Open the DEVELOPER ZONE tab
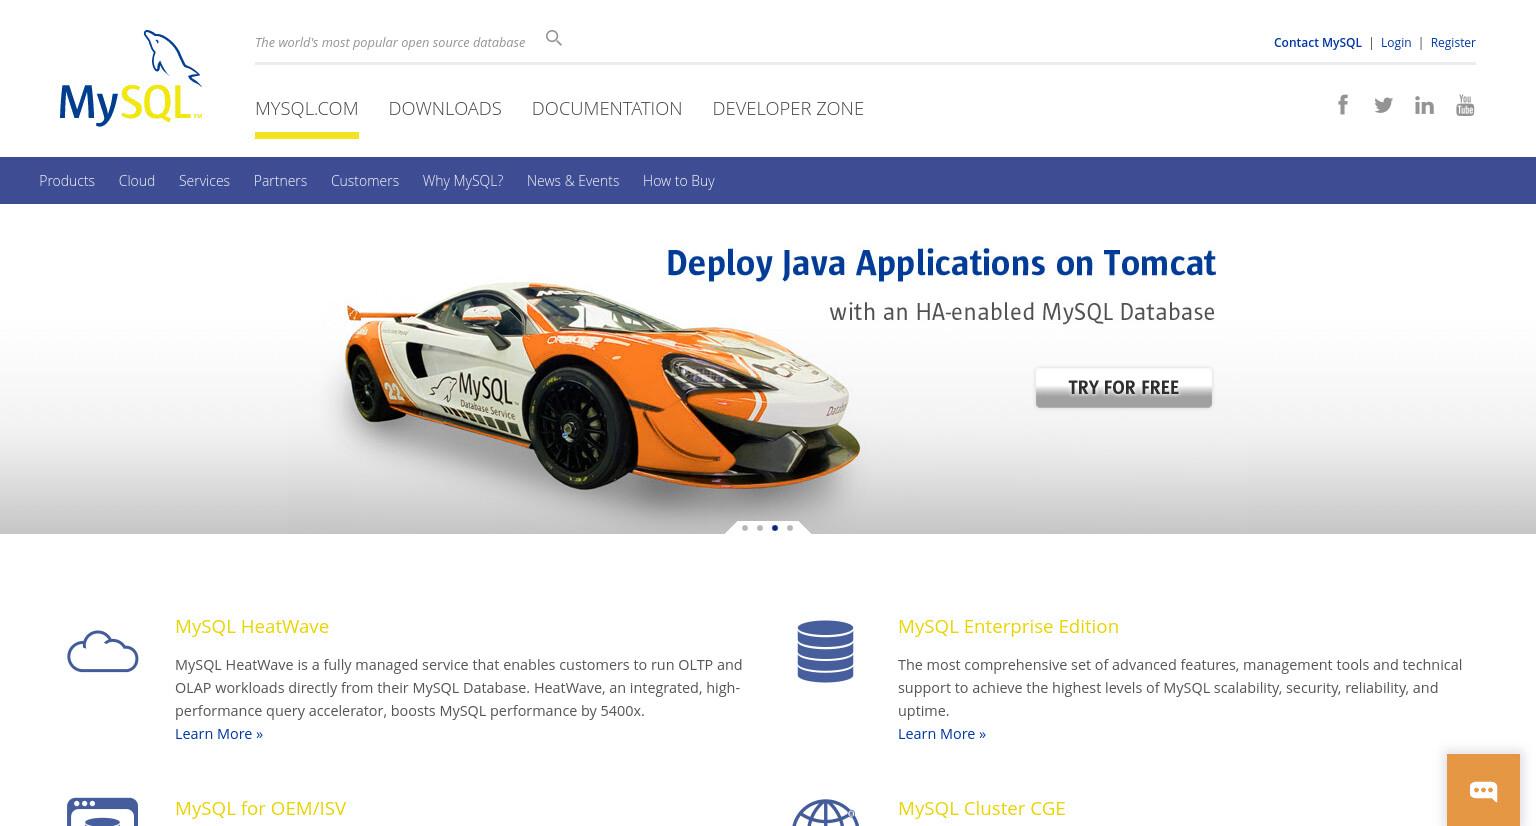This screenshot has height=826, width=1536. [x=788, y=108]
